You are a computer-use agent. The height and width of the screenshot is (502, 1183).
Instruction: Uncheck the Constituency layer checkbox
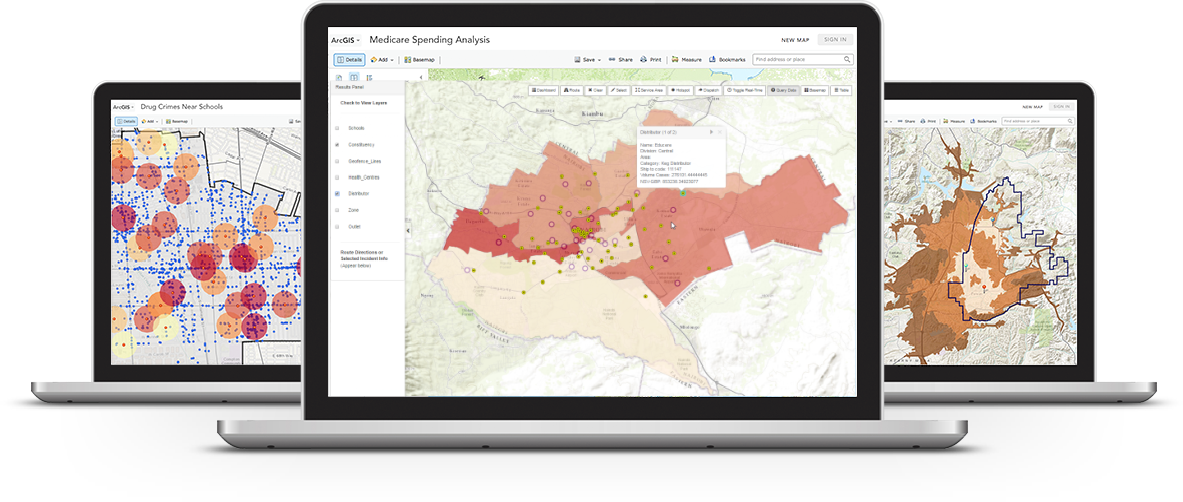337,145
